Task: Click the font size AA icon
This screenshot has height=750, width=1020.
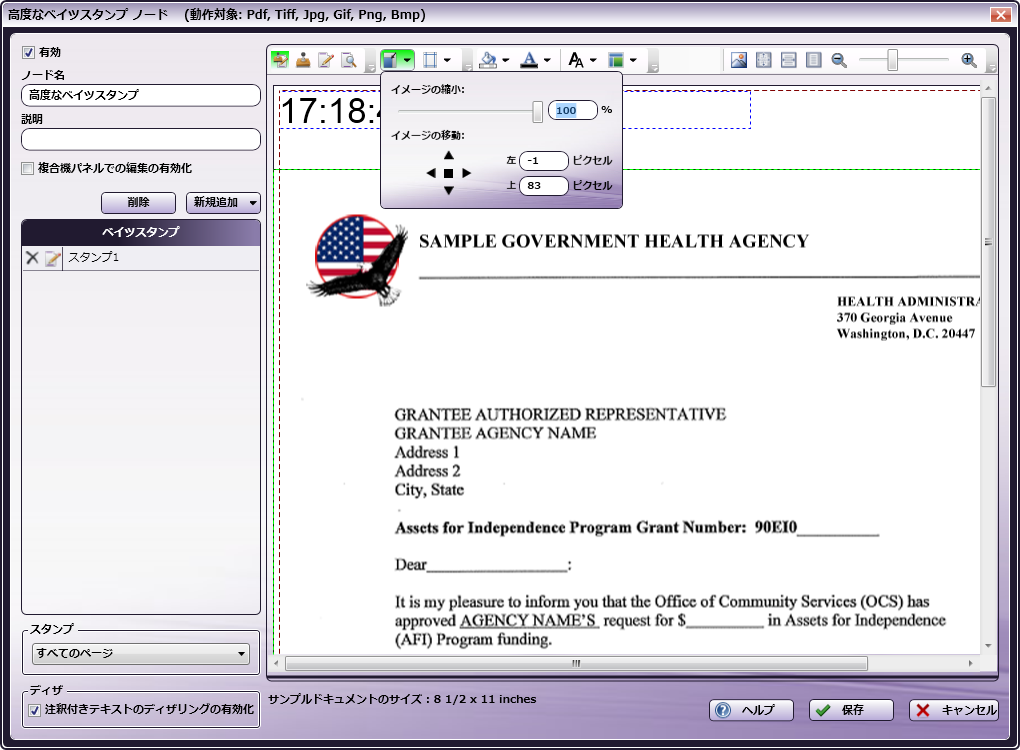Action: (x=576, y=60)
